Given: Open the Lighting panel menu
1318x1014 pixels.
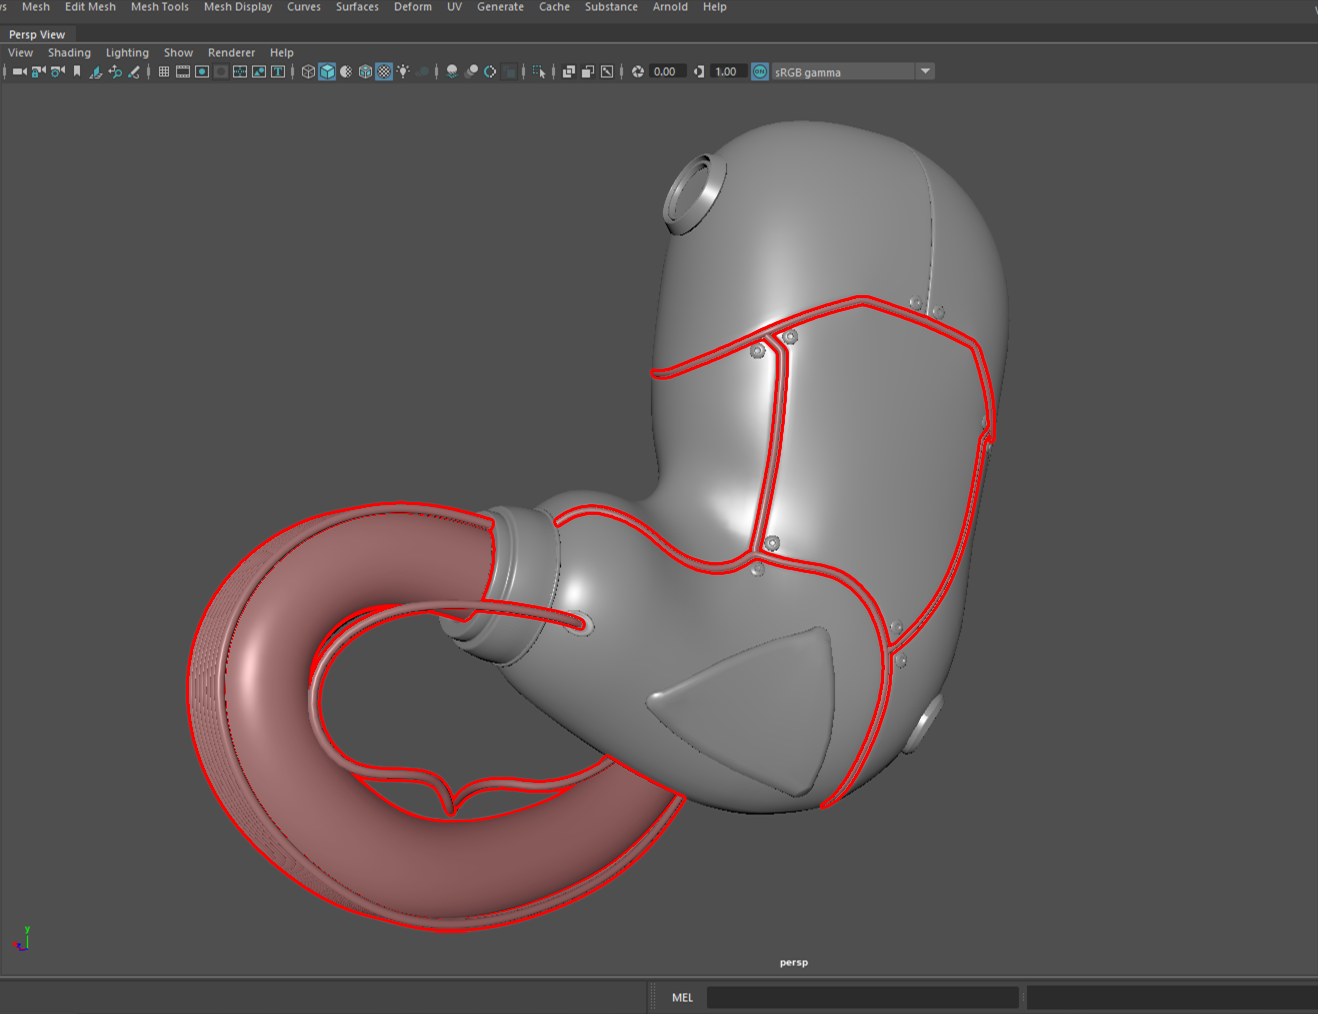Looking at the screenshot, I should pos(127,53).
